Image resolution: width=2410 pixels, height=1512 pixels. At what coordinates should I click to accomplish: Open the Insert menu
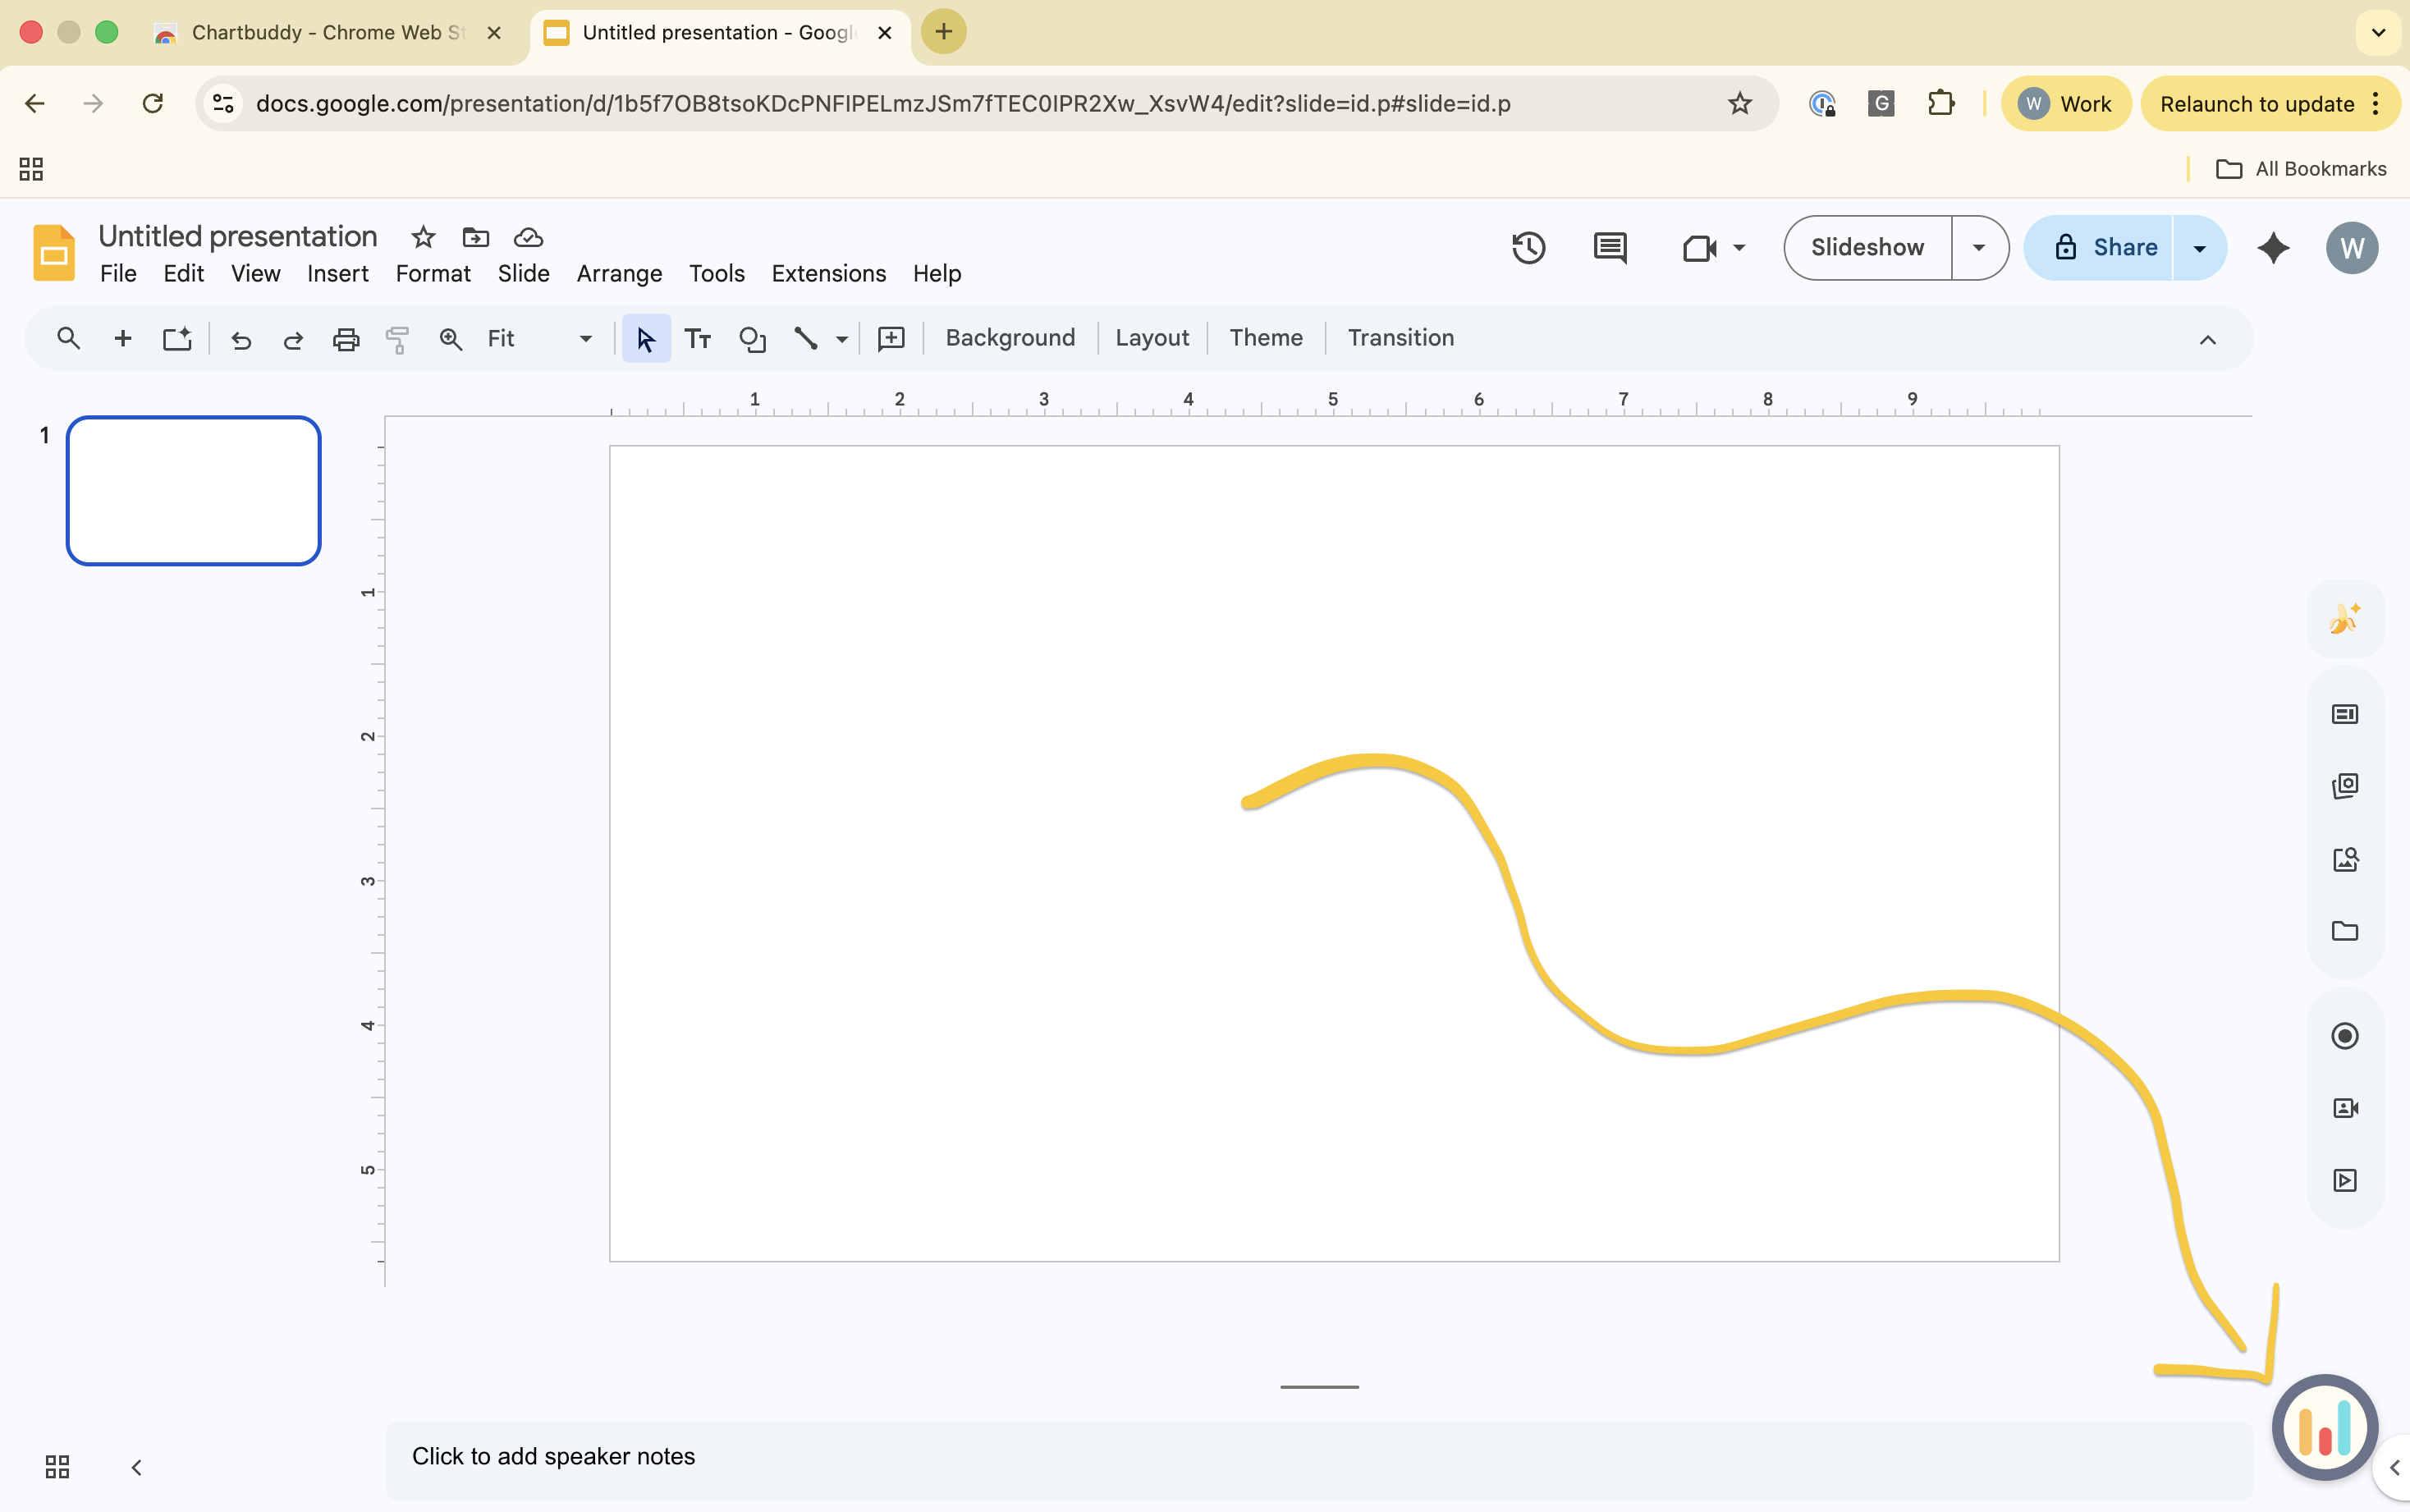[337, 273]
